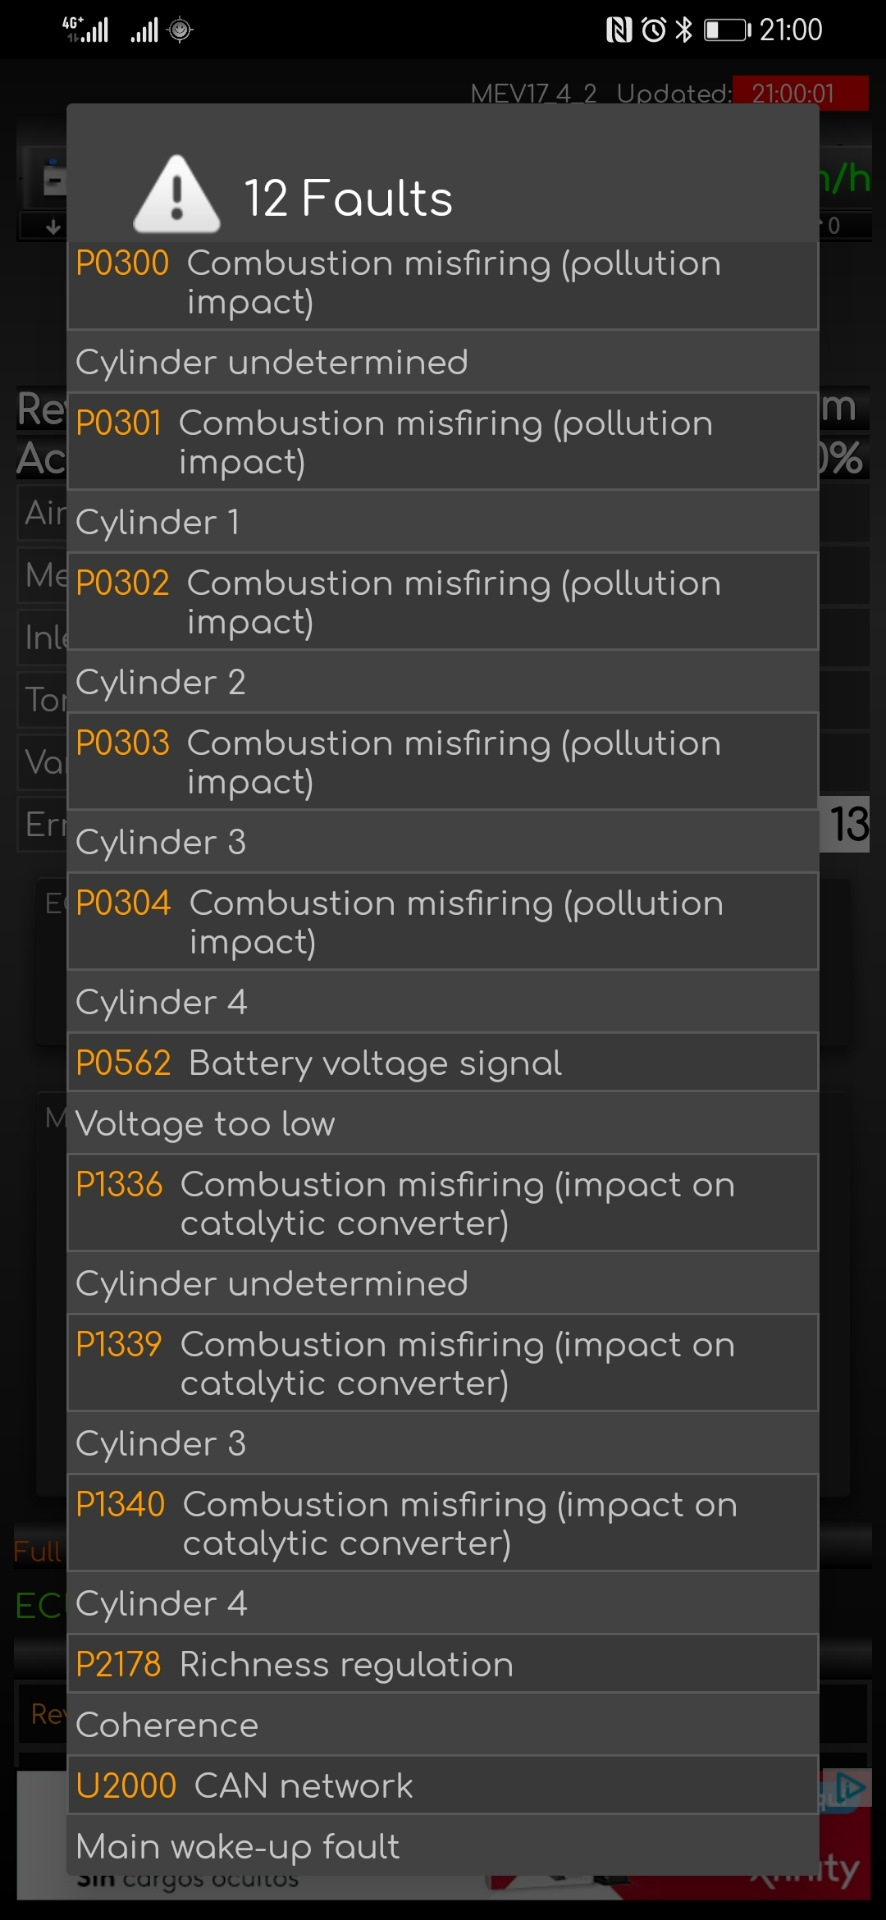Tap the battery level icon
The width and height of the screenshot is (886, 1920).
727,30
